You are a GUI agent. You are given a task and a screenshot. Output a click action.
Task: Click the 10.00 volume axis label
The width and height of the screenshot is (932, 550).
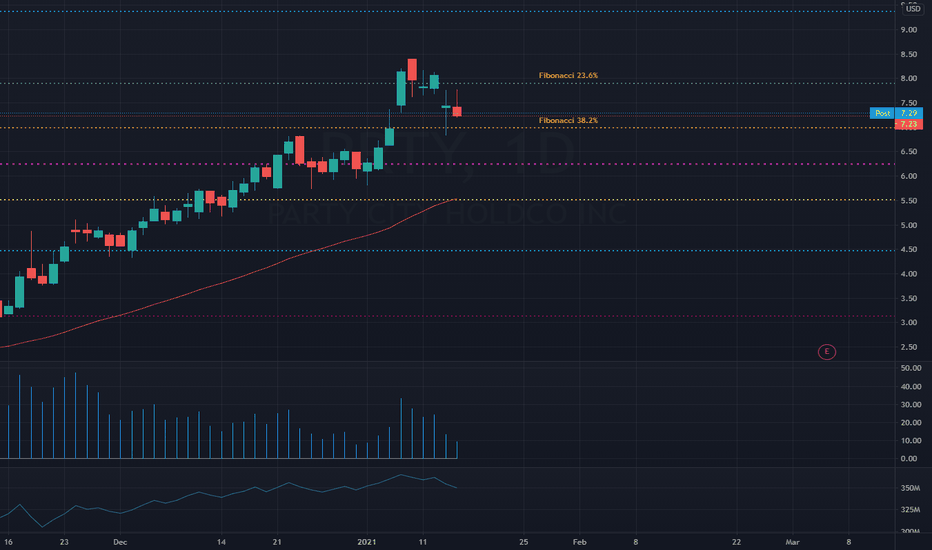(911, 441)
